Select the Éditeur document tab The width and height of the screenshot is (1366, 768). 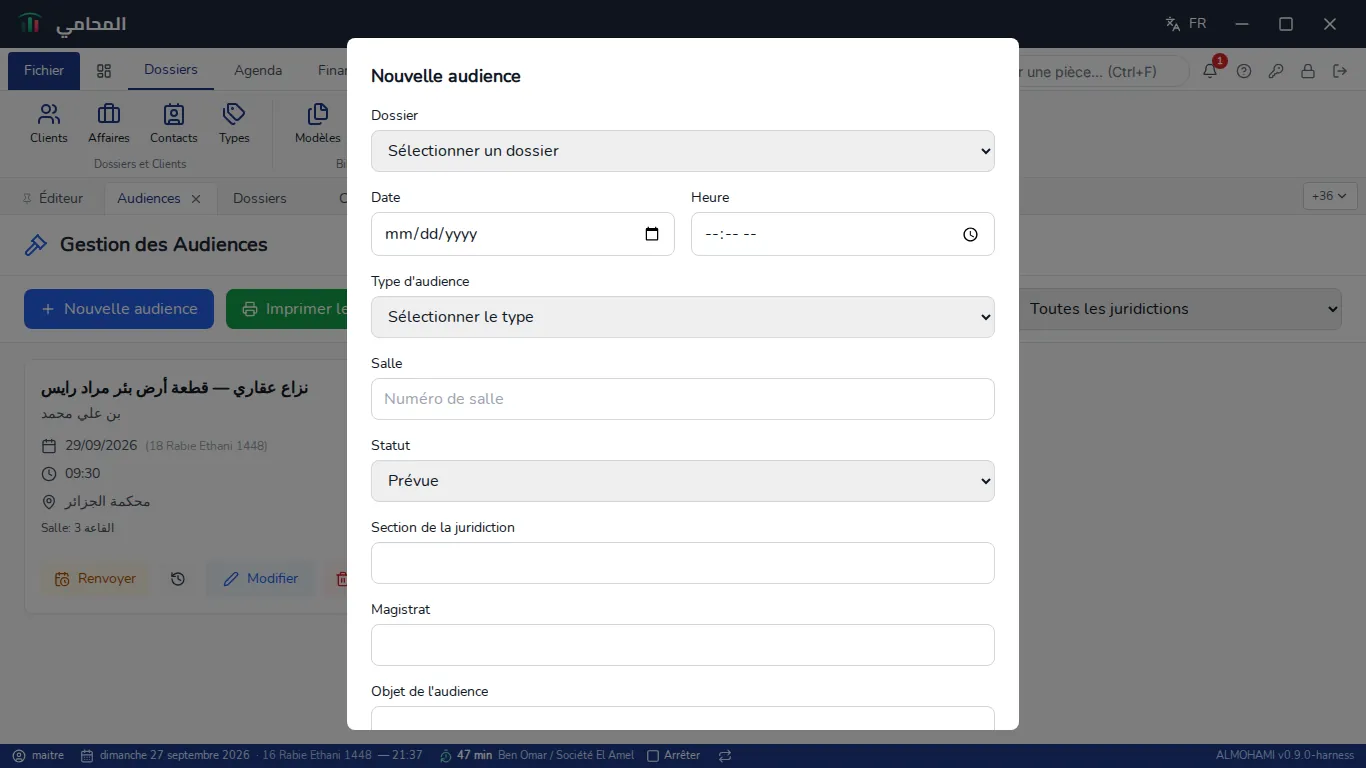(x=52, y=198)
